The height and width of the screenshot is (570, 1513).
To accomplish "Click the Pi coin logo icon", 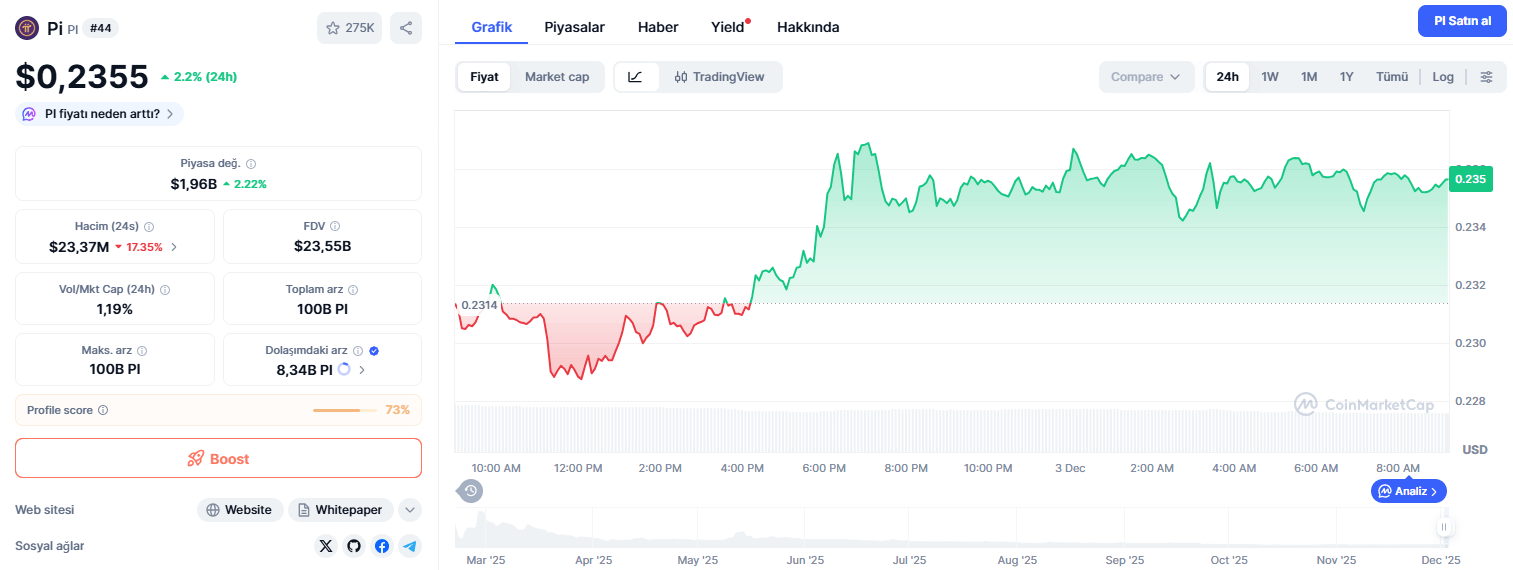I will point(27,28).
